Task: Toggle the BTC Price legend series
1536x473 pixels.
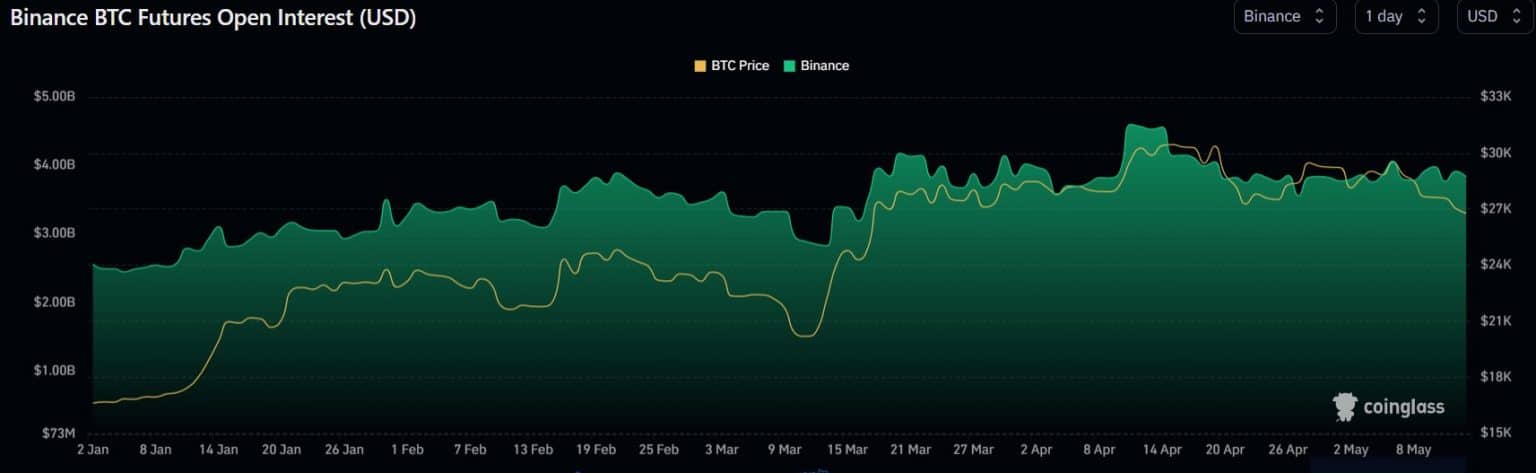Action: click(x=731, y=65)
